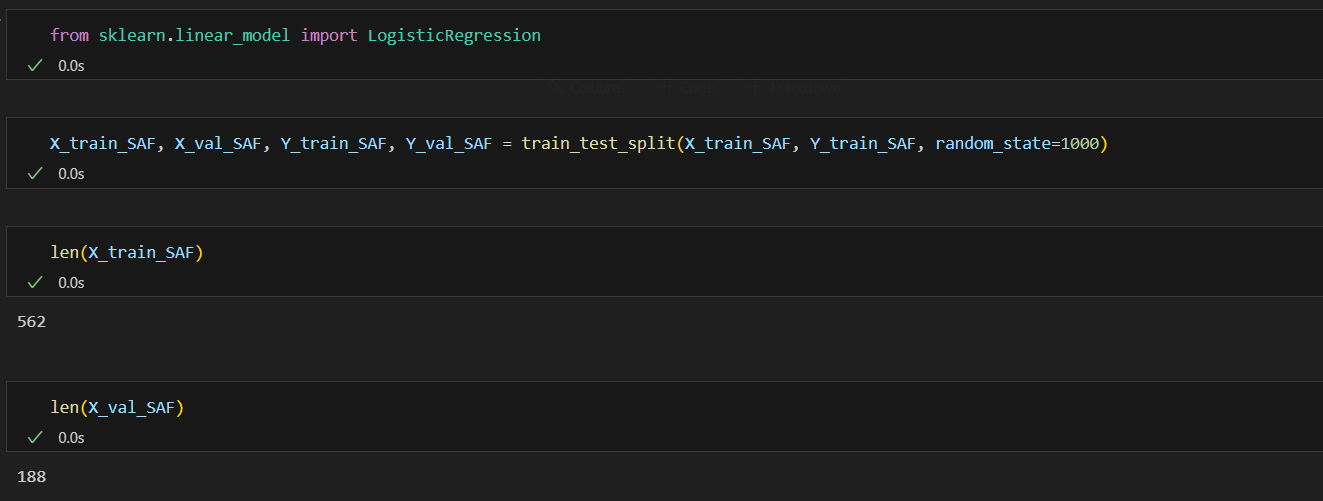Click the random_state=1000 argument
1323x501 pixels.
click(1017, 144)
